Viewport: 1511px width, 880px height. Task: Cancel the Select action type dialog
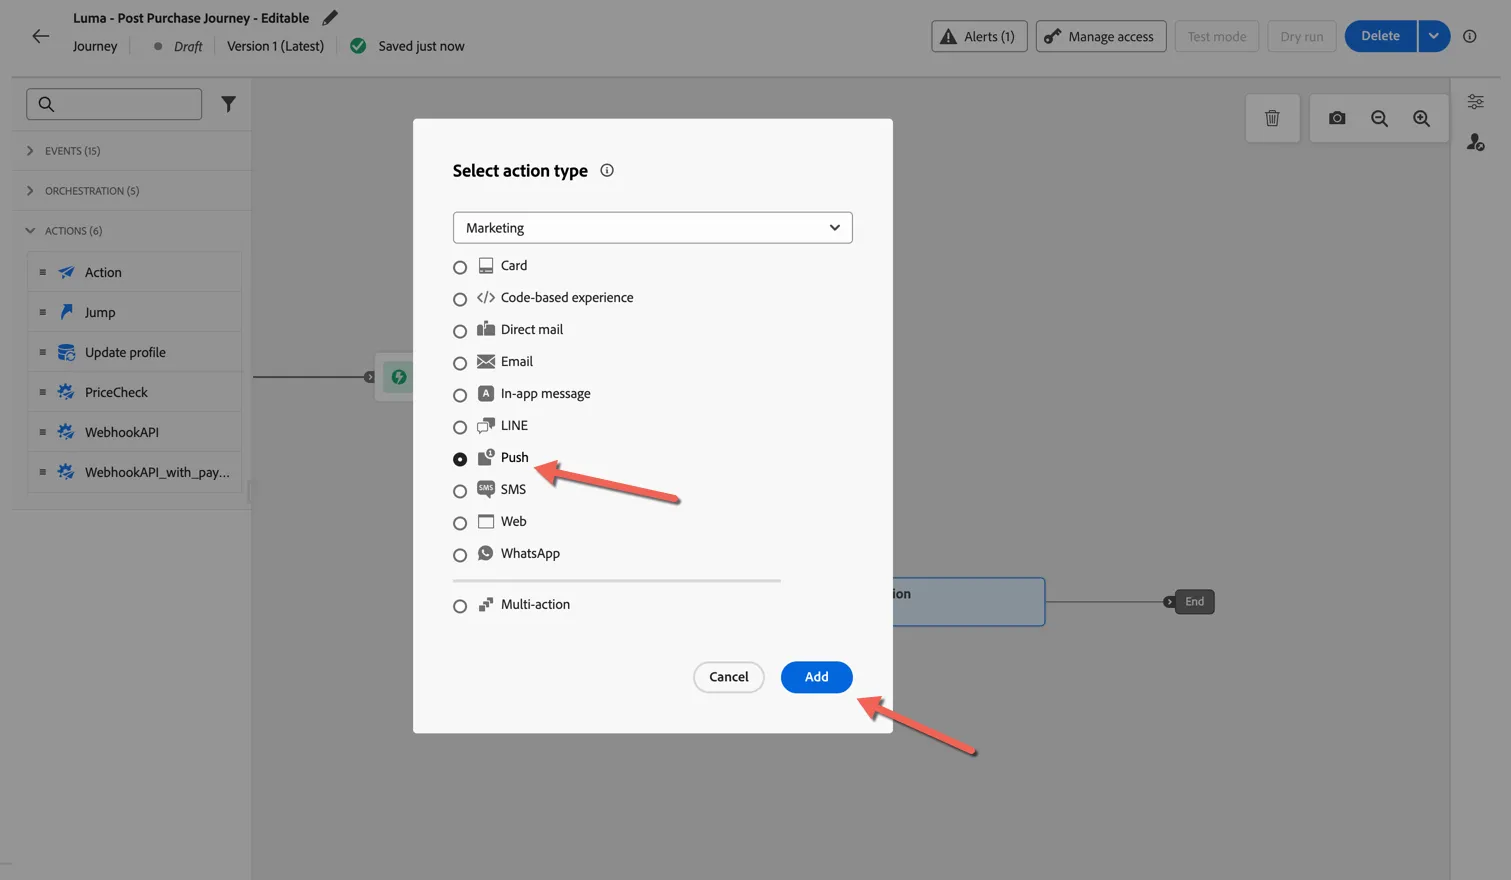pyautogui.click(x=728, y=677)
